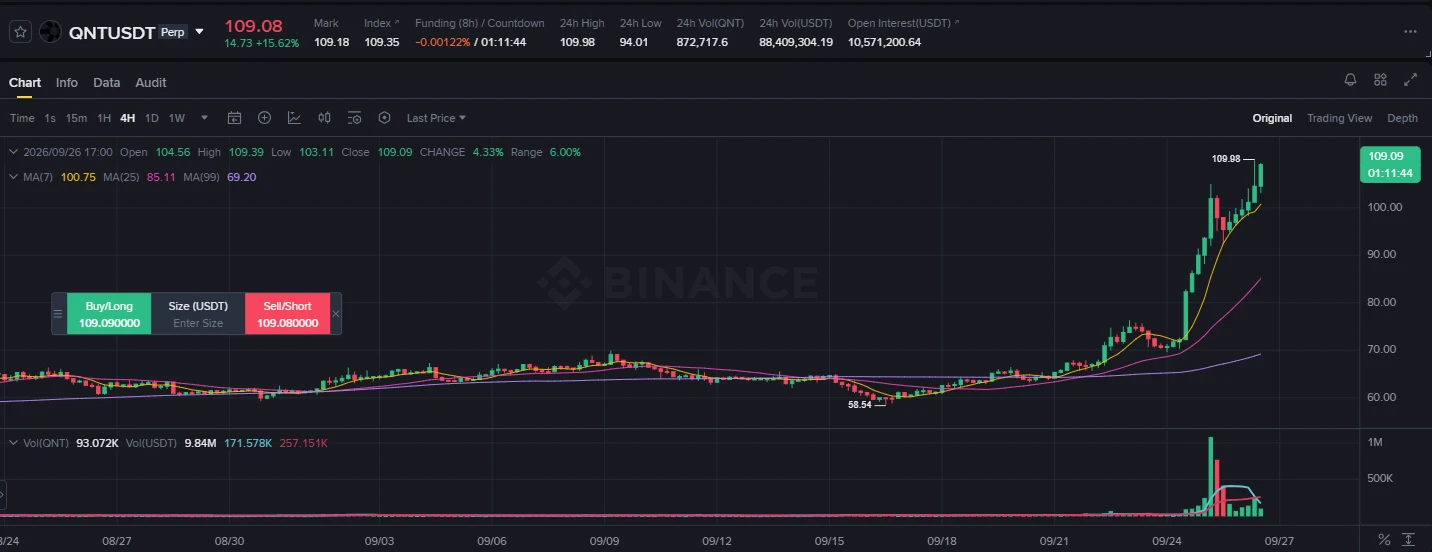
Task: Select the 15m interval
Action: tap(76, 118)
